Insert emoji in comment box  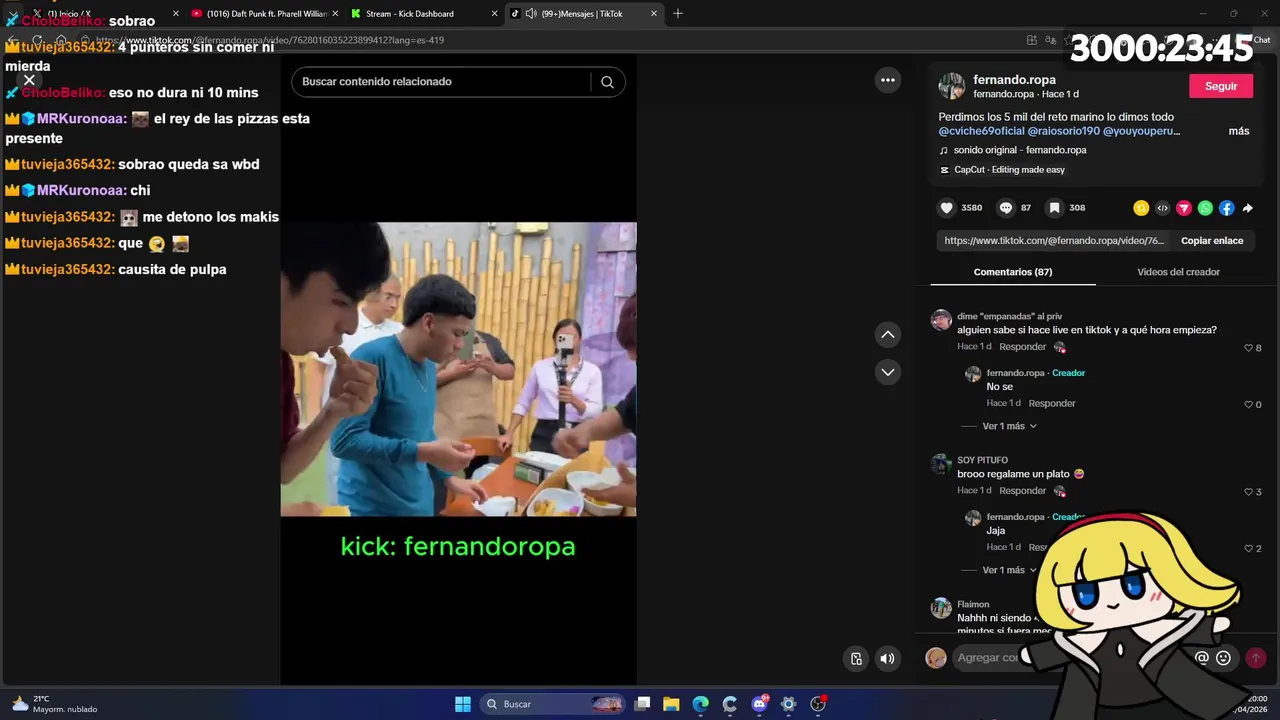click(x=1223, y=658)
